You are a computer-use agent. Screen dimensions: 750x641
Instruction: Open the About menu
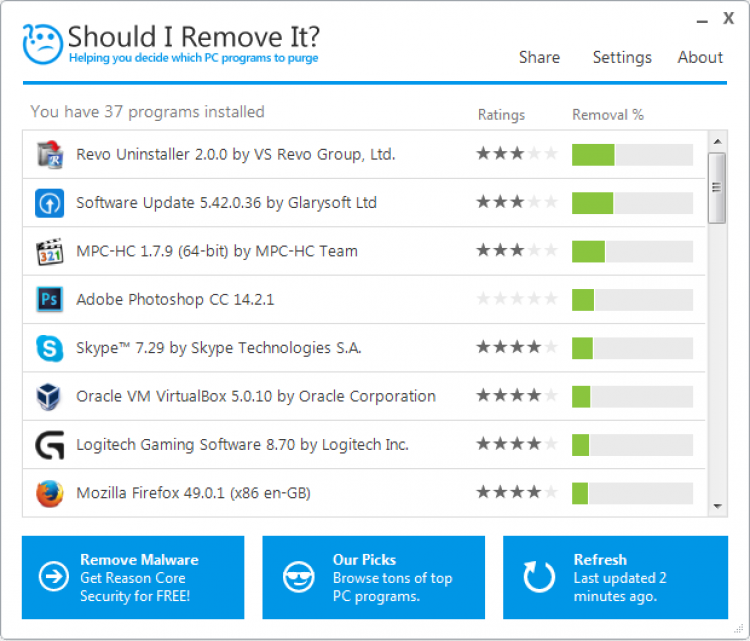700,57
